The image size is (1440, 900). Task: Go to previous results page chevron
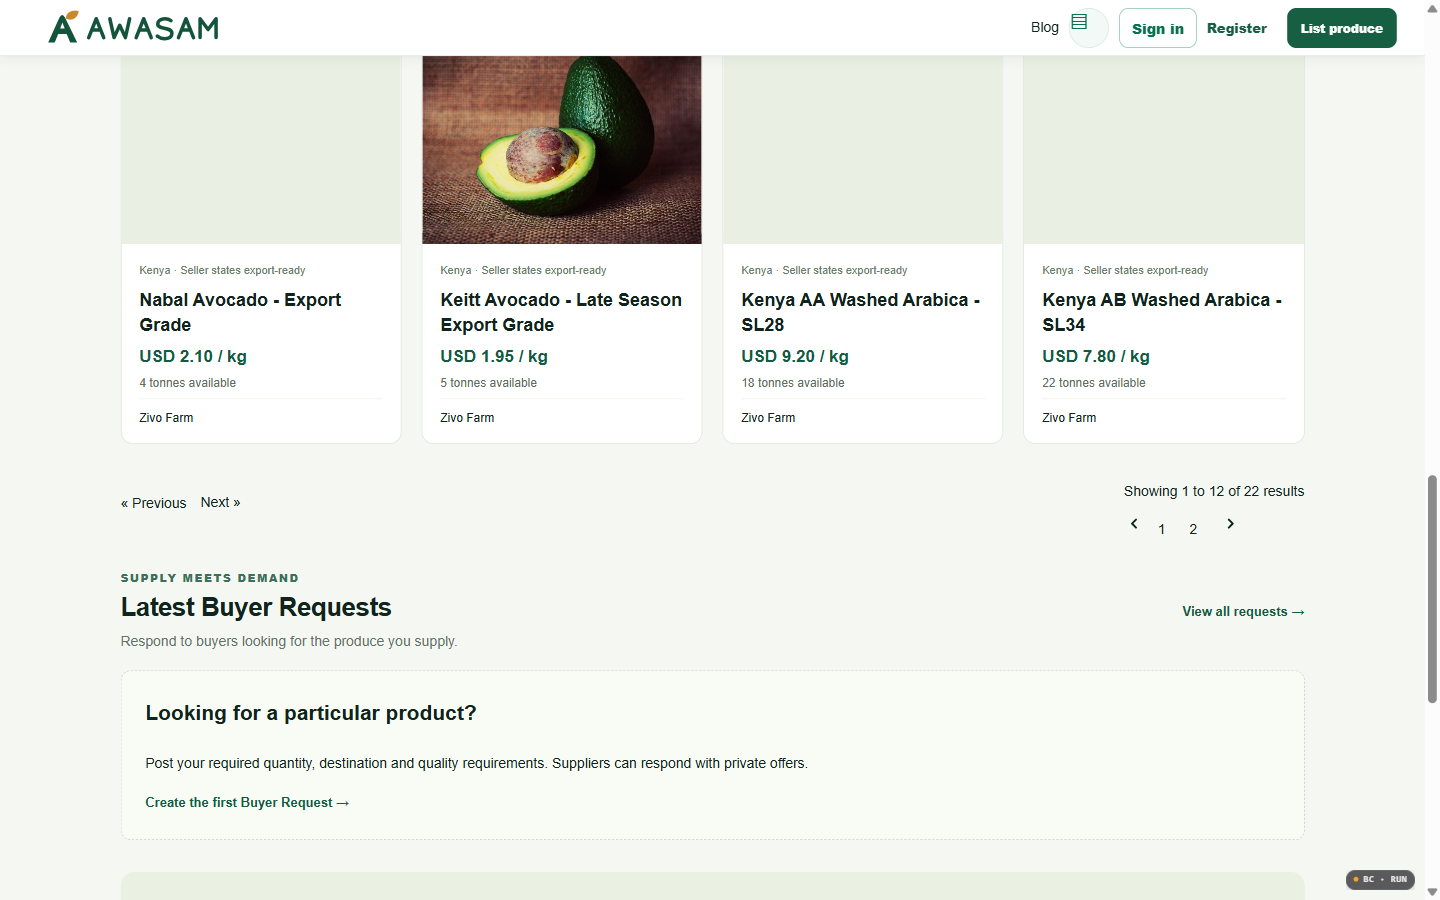1134,524
